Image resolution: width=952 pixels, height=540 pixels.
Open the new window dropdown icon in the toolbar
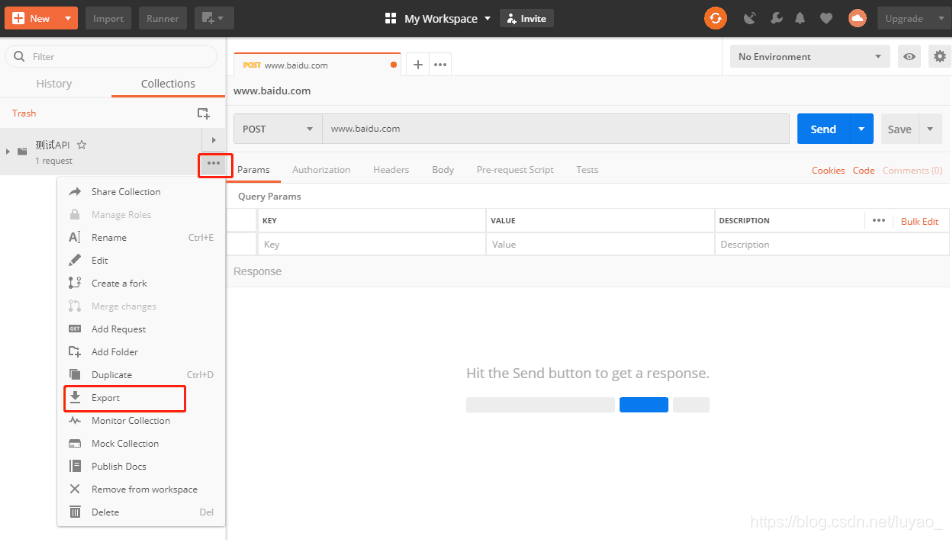click(214, 18)
